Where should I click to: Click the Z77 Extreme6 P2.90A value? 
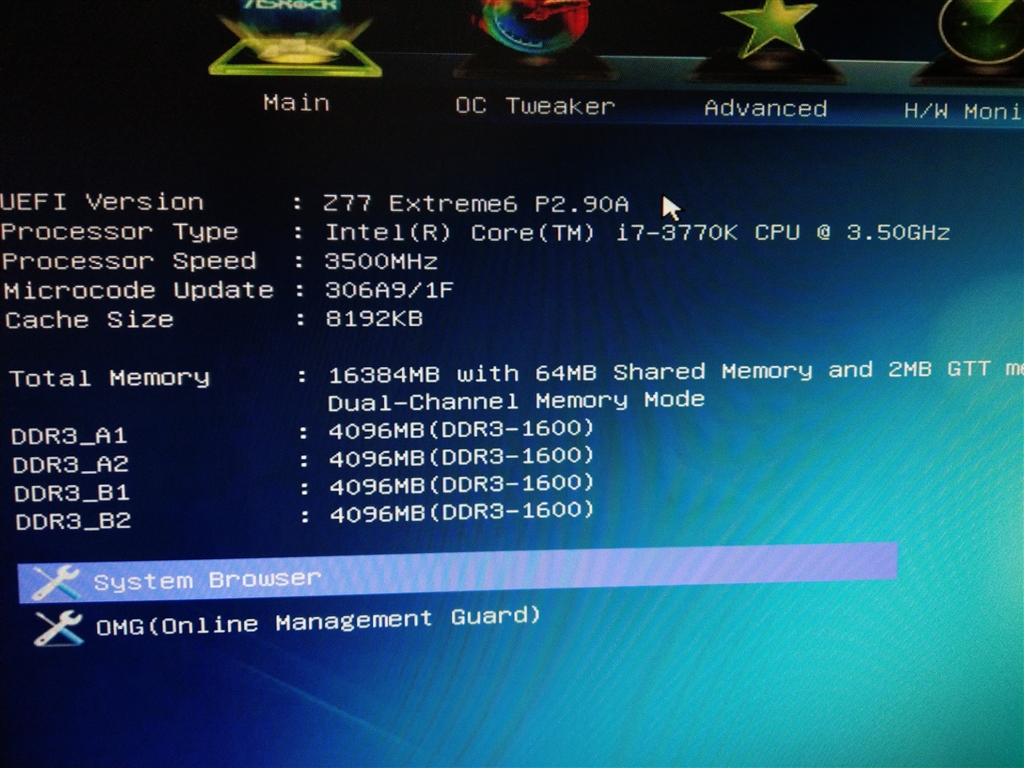tap(475, 204)
